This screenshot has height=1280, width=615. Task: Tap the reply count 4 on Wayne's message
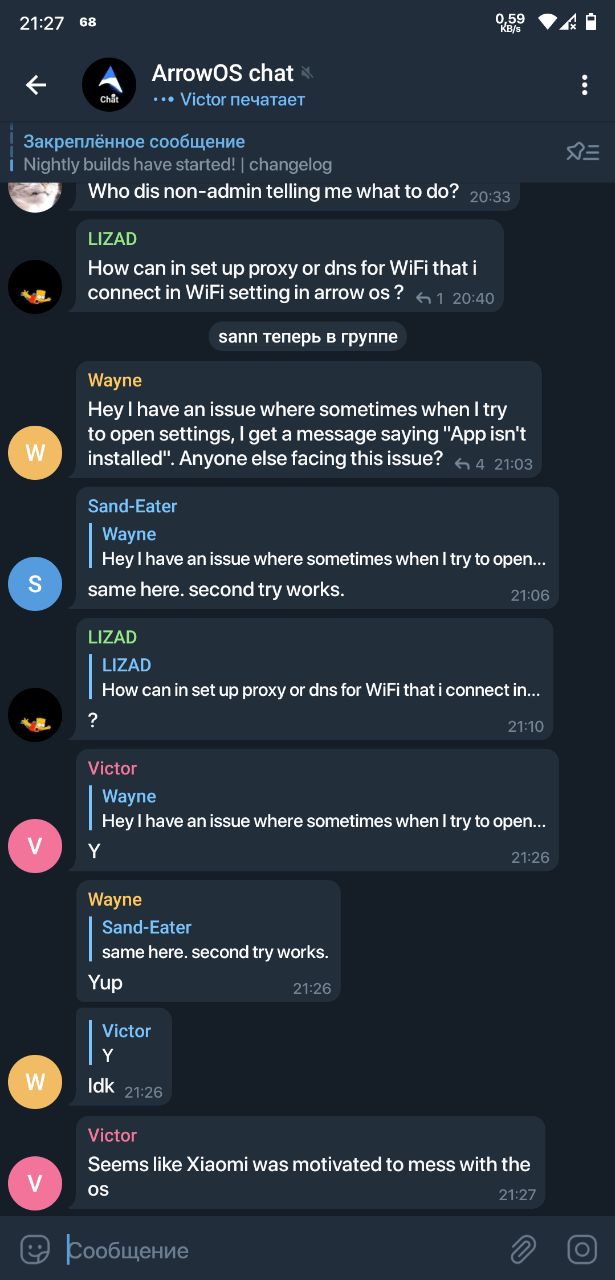[469, 464]
